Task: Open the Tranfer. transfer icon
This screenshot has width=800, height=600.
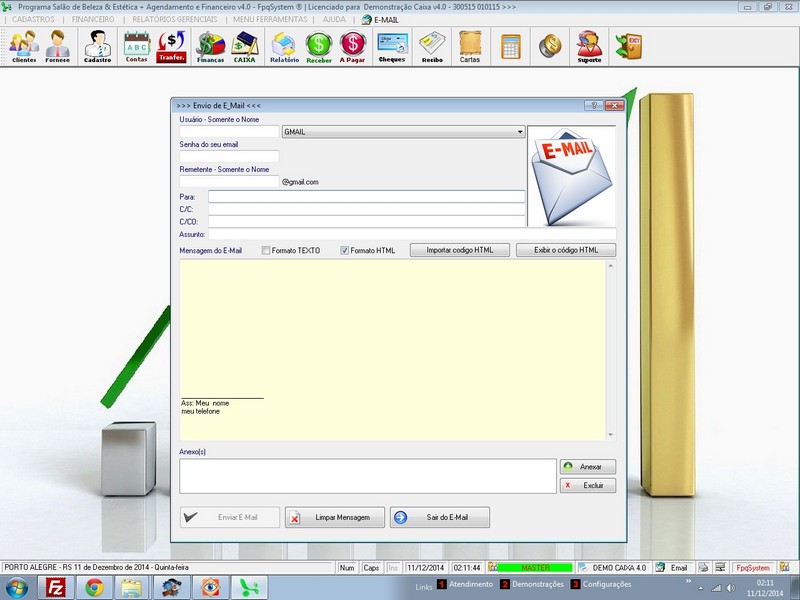Action: pyautogui.click(x=171, y=46)
